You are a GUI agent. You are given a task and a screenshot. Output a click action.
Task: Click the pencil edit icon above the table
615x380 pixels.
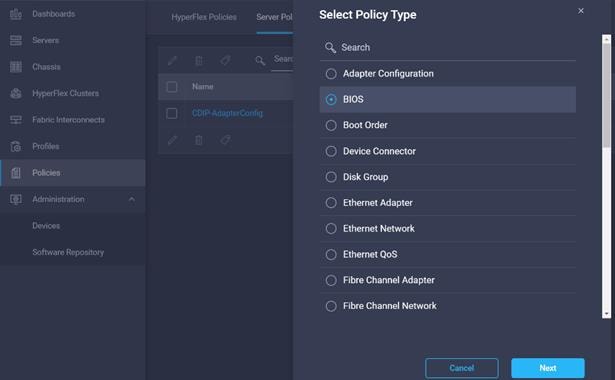coord(172,60)
